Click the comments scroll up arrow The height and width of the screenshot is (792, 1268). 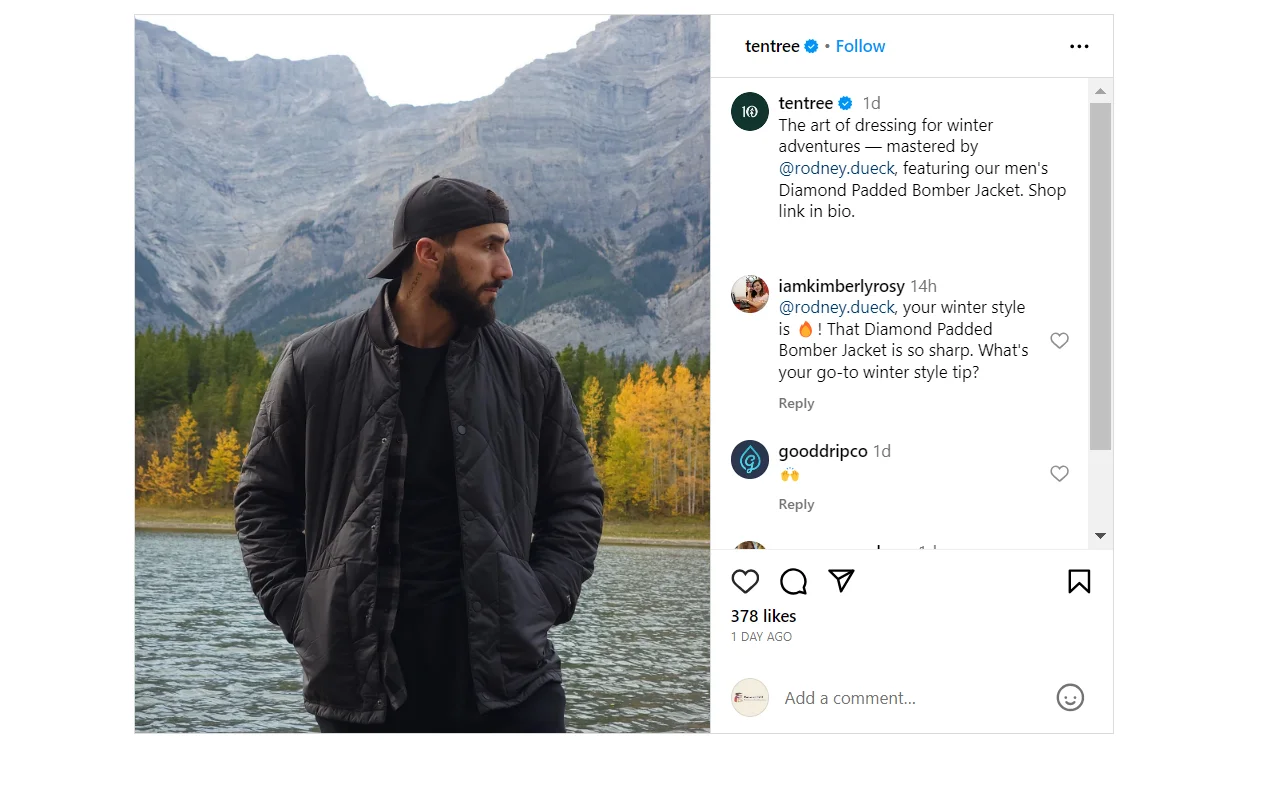pyautogui.click(x=1100, y=91)
